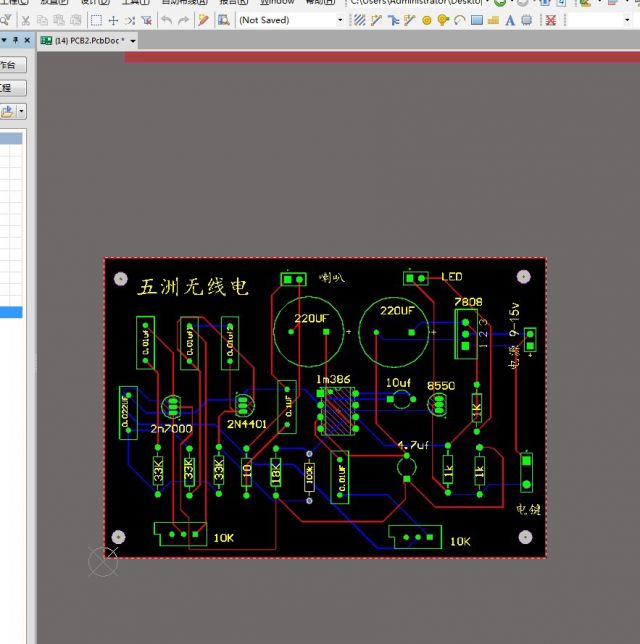Open the (Not Saved) filter combo box
640x644 pixels.
pos(291,20)
